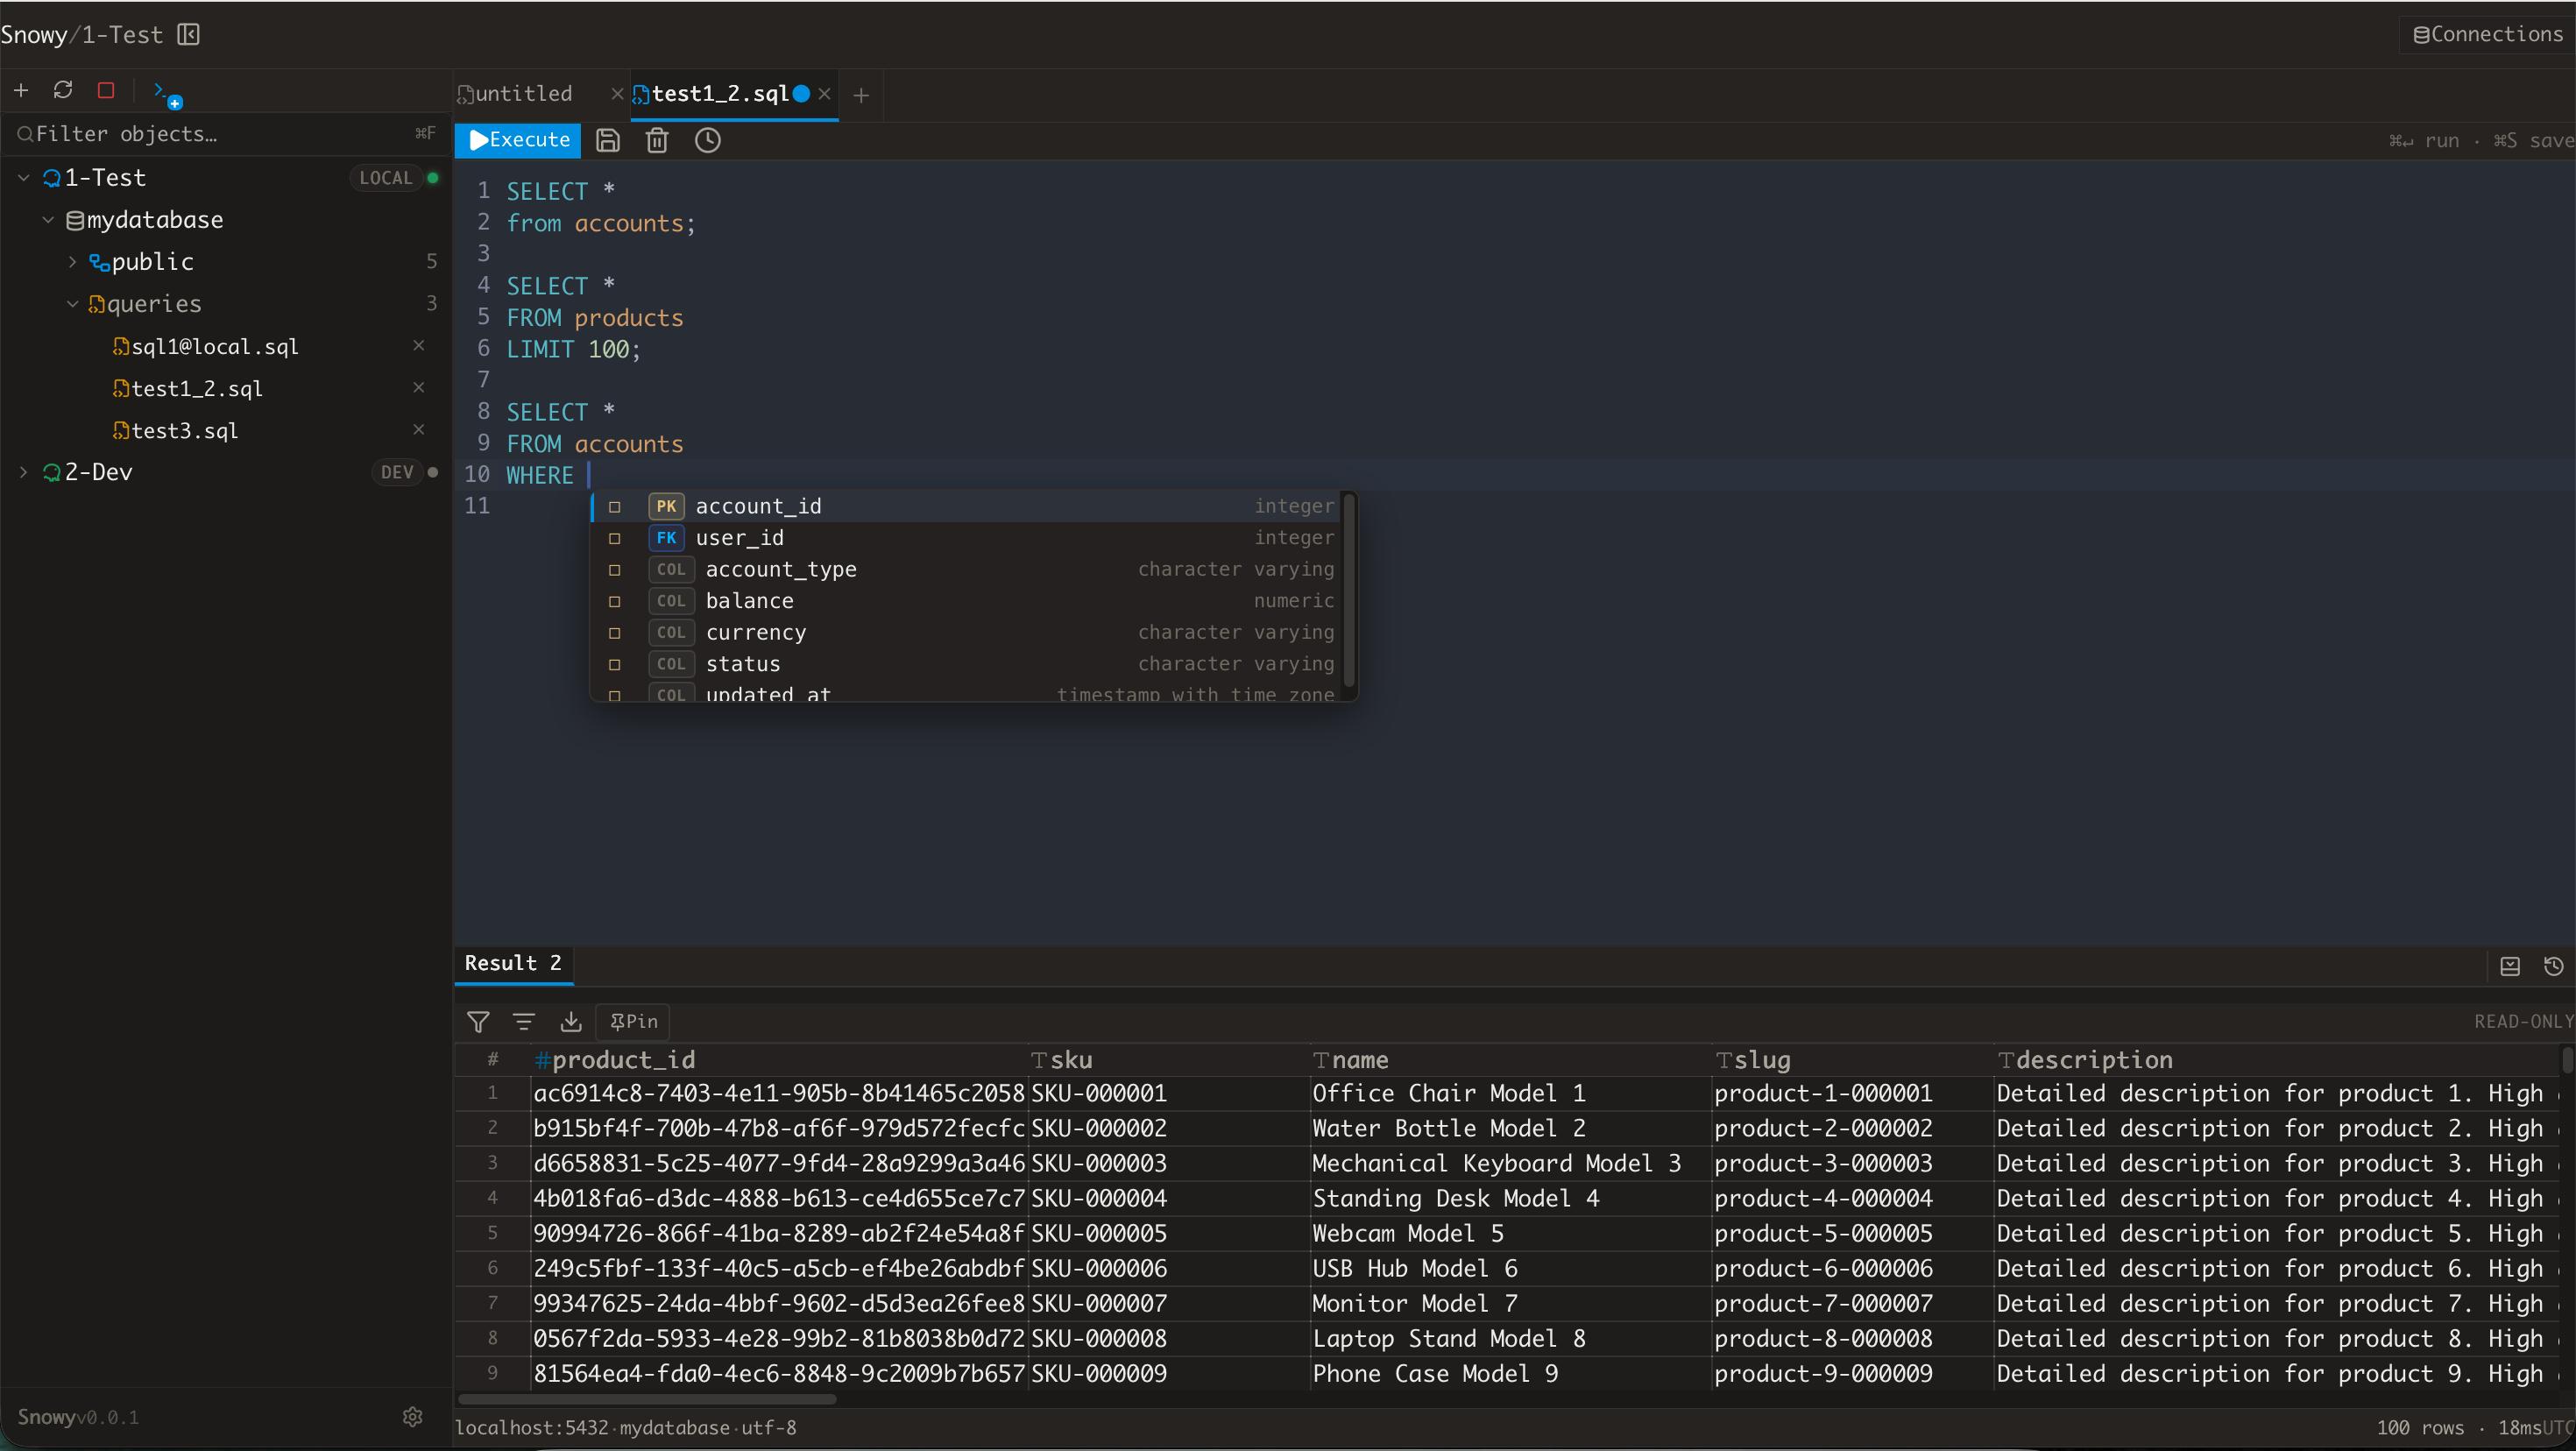The image size is (2576, 1451).
Task: Open sort rows icon in results
Action: (524, 1021)
